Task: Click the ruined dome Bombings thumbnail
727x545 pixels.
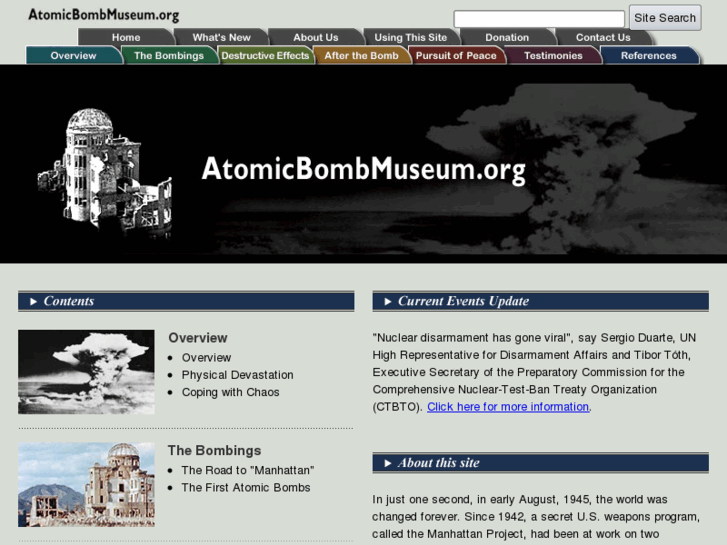Action: click(x=86, y=485)
